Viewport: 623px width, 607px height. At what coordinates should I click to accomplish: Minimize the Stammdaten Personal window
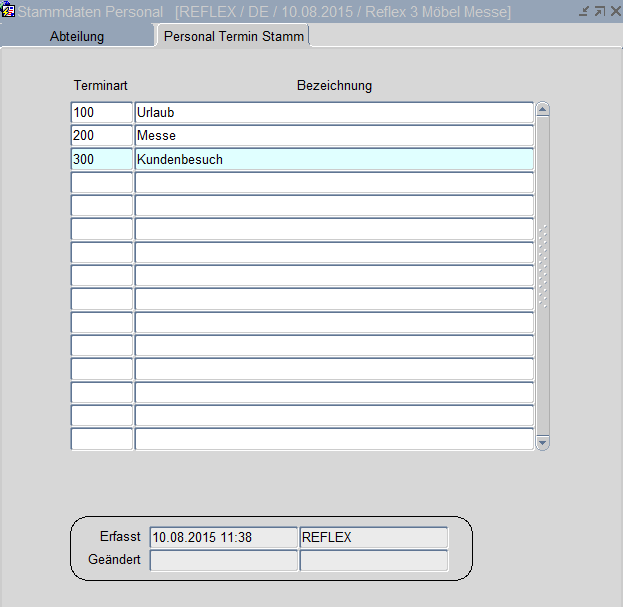pos(584,11)
